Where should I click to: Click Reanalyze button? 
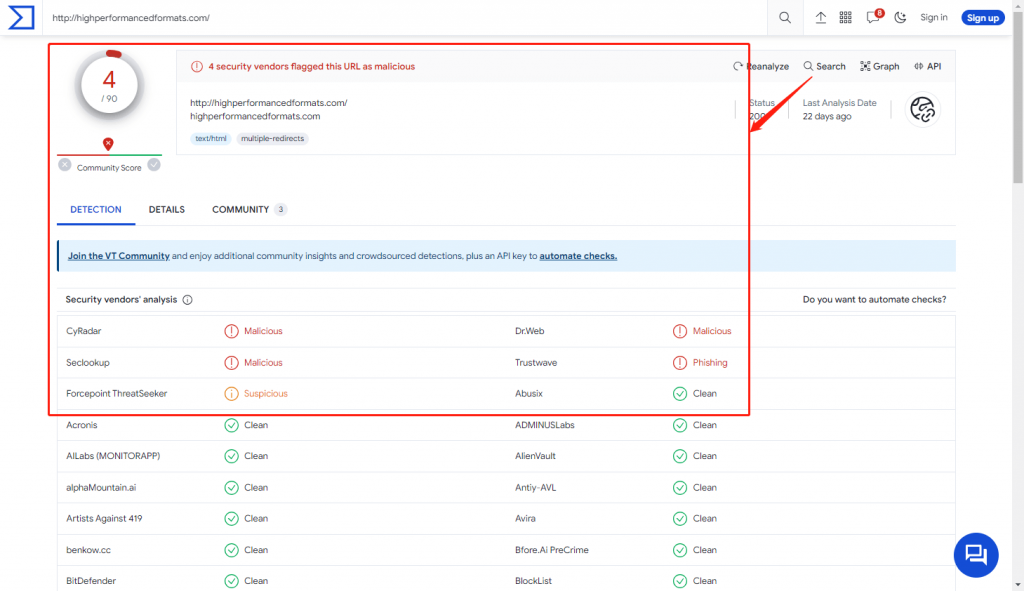(761, 67)
